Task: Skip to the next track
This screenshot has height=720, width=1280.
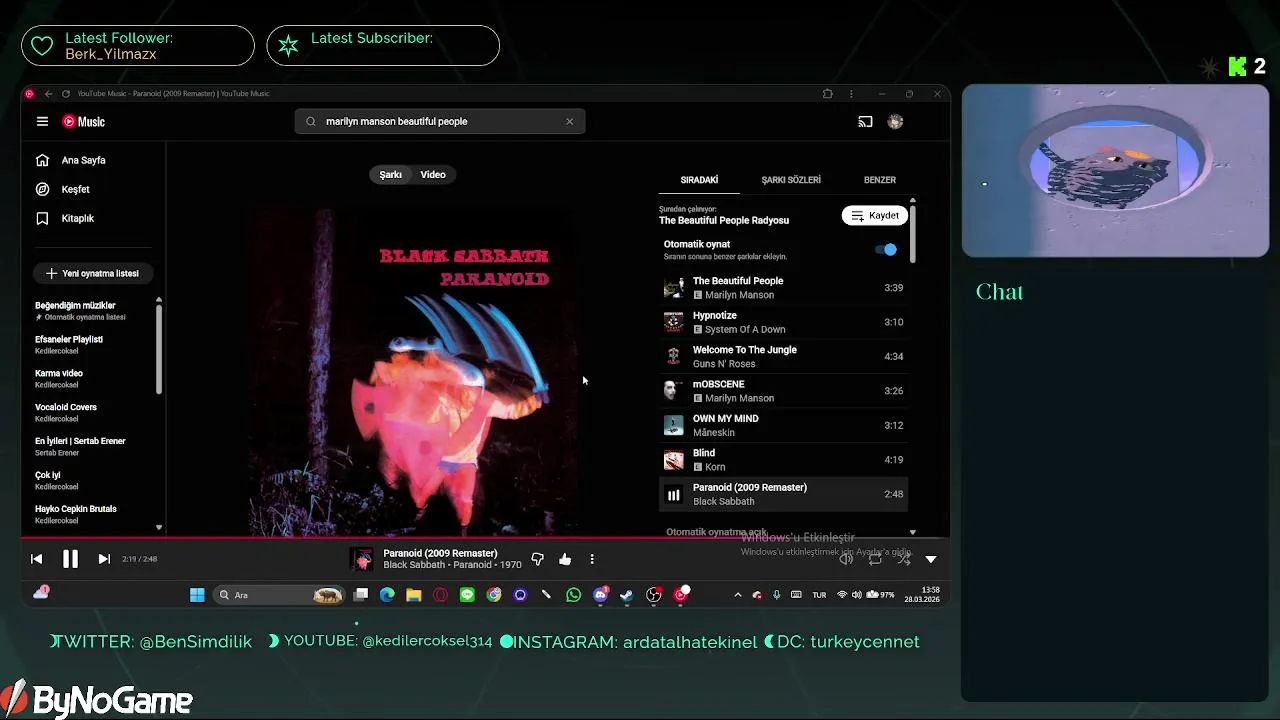Action: (x=104, y=559)
